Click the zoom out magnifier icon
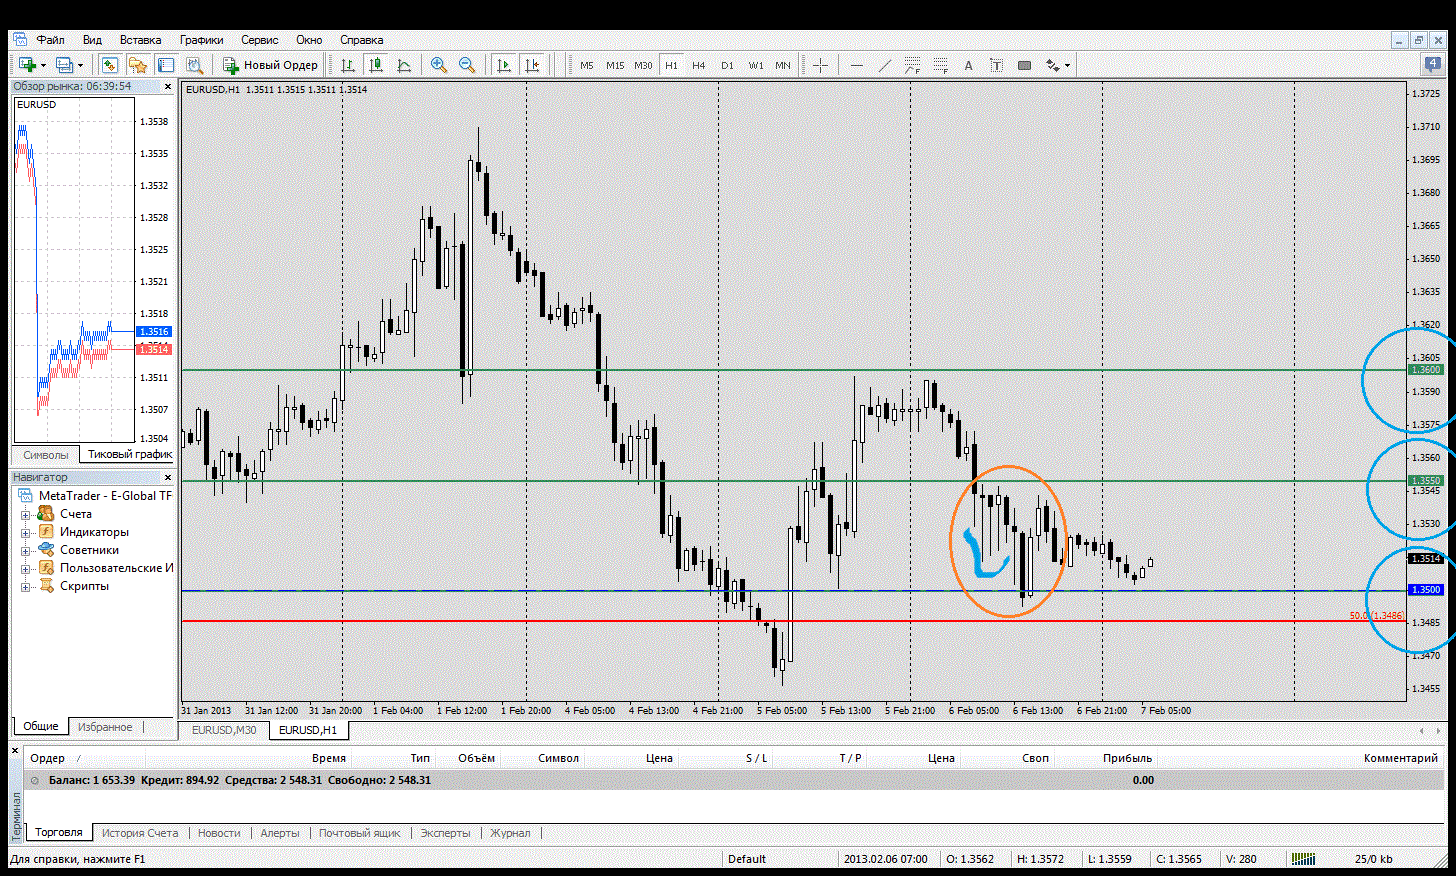1456x876 pixels. (x=466, y=65)
